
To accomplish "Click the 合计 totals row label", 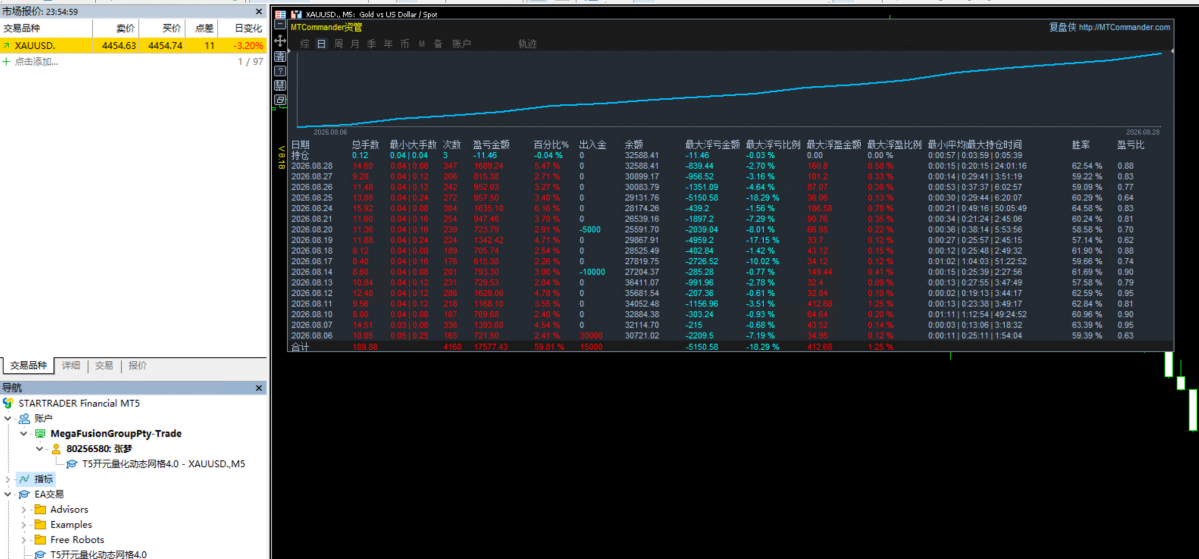I will (301, 346).
